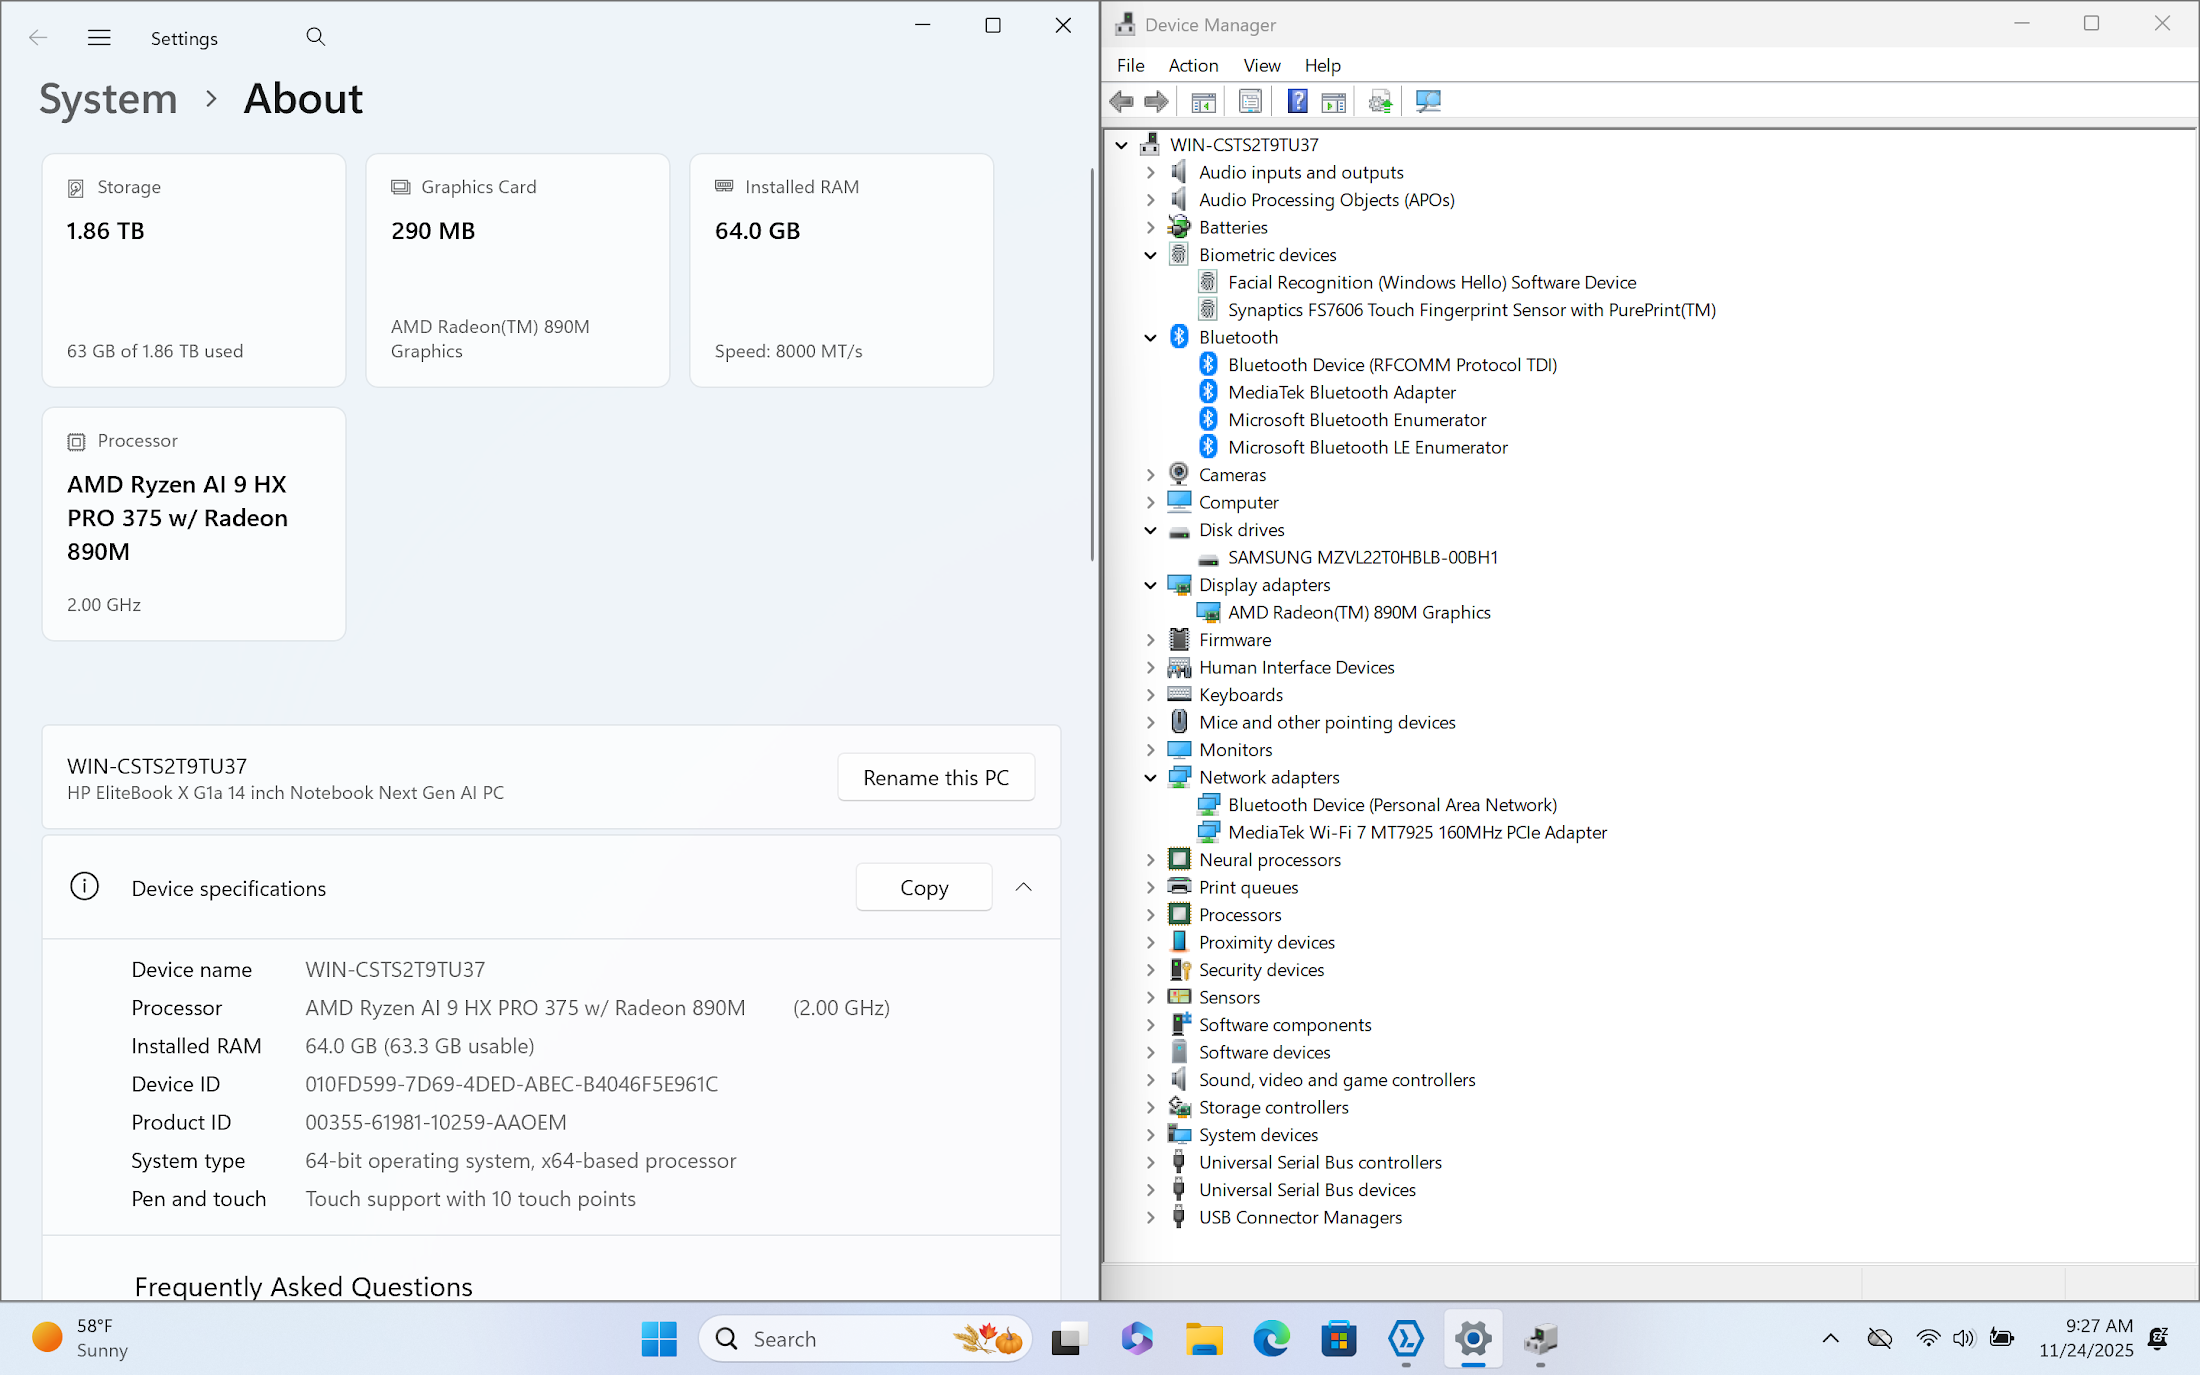Image resolution: width=2200 pixels, height=1375 pixels.
Task: Collapse the Device specifications section
Action: (x=1023, y=887)
